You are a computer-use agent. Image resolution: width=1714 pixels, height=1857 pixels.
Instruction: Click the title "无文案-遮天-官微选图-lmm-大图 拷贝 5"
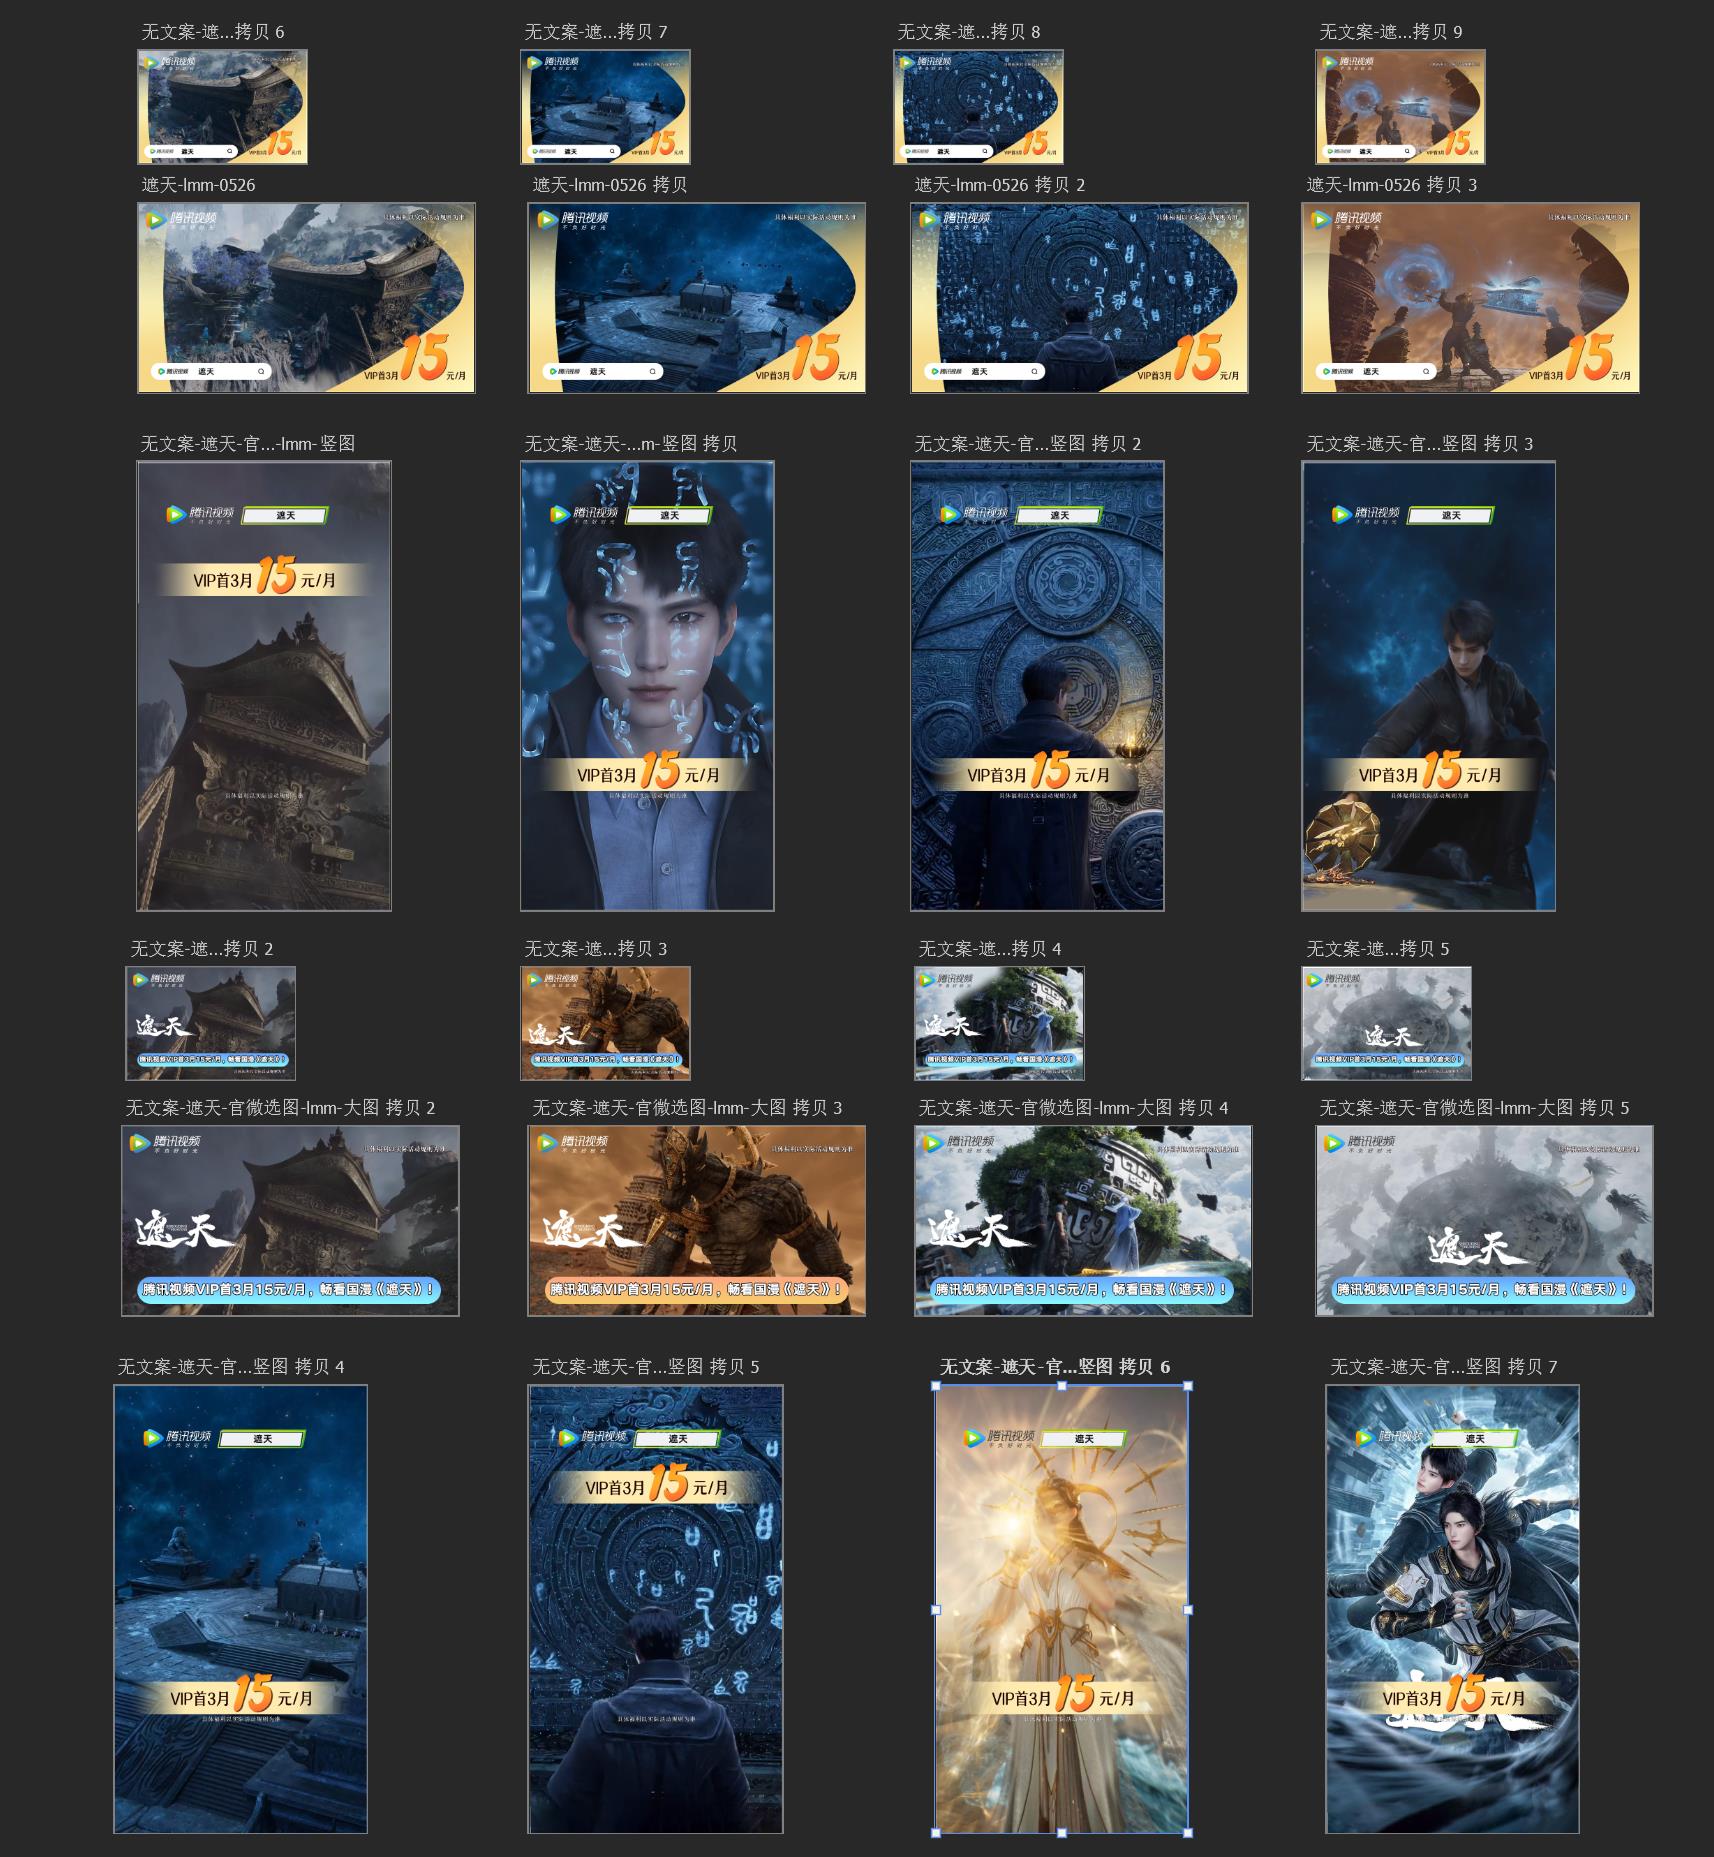point(1474,1108)
